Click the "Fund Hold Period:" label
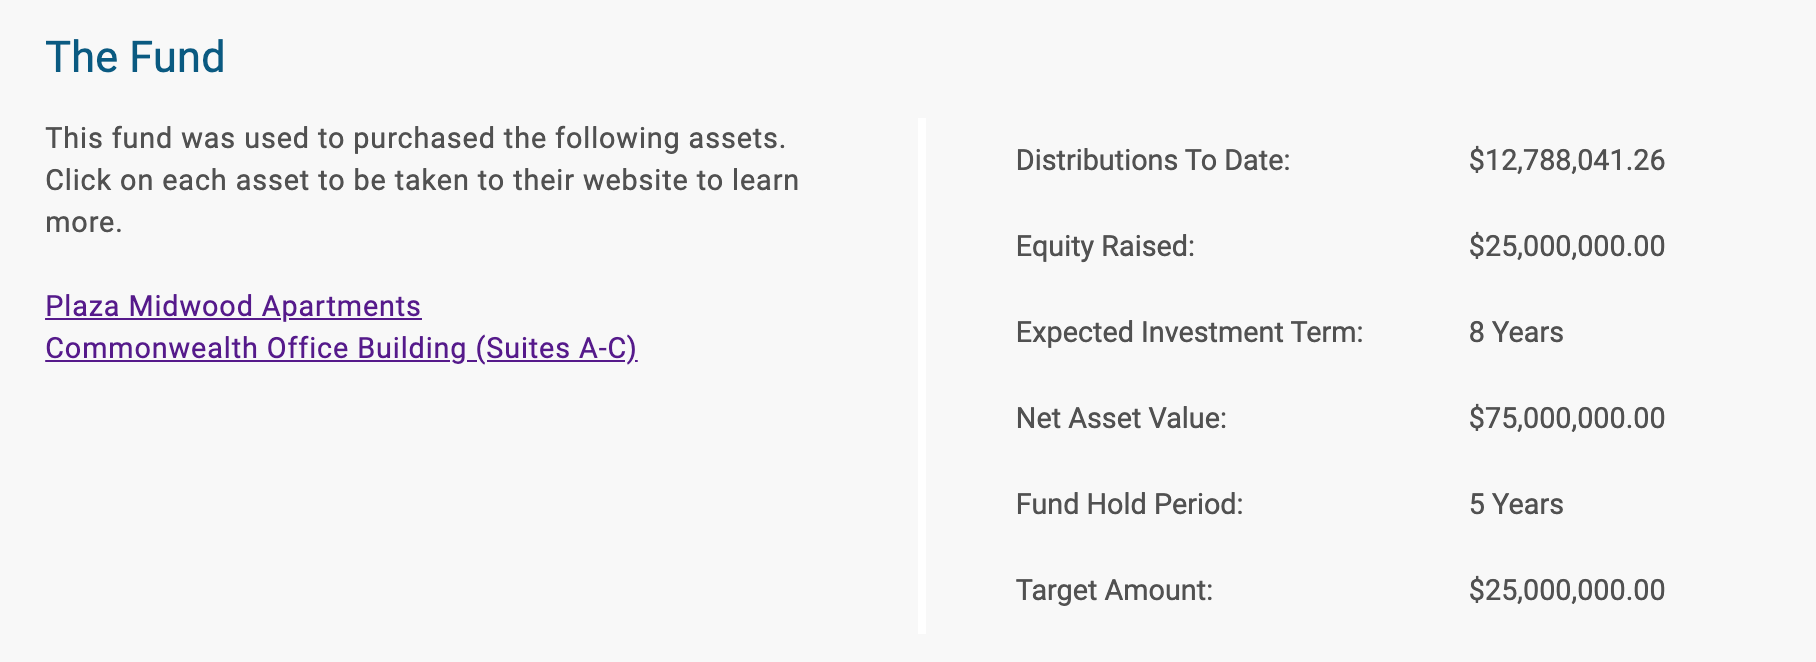The height and width of the screenshot is (662, 1816). tap(1129, 504)
